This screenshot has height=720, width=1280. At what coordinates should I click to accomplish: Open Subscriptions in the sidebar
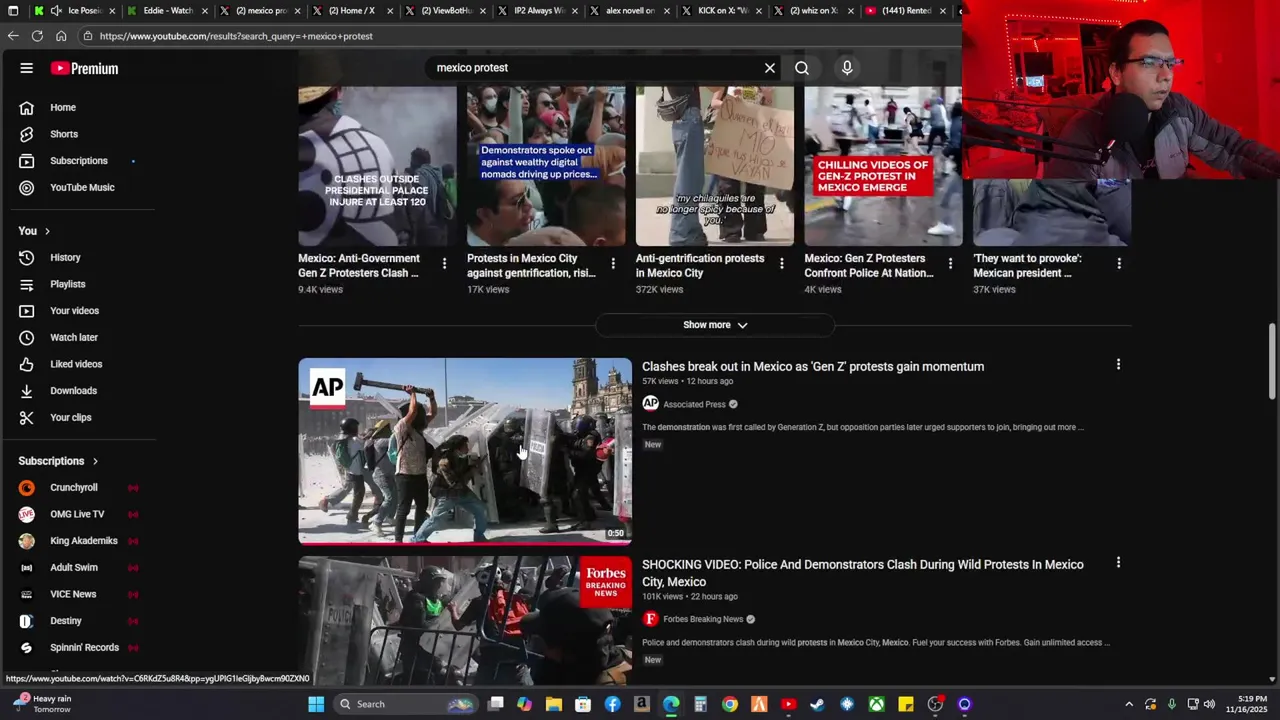(x=80, y=161)
